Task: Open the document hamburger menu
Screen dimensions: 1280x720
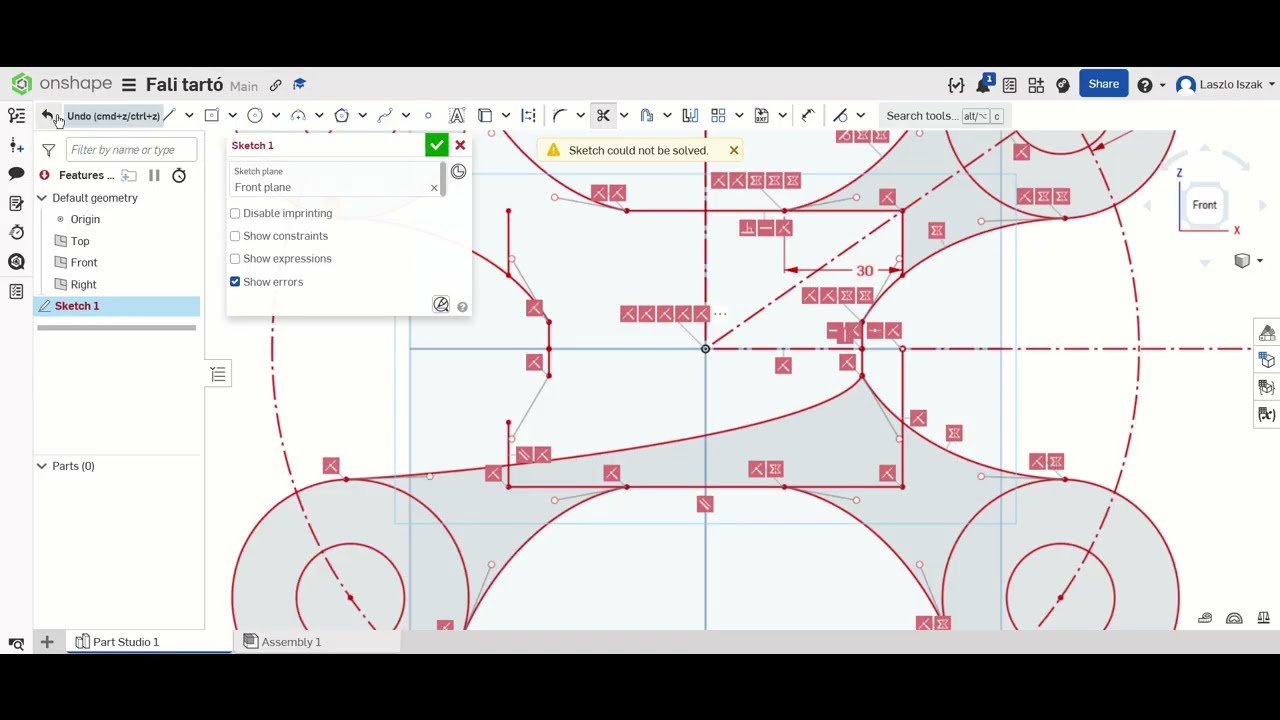Action: [128, 85]
